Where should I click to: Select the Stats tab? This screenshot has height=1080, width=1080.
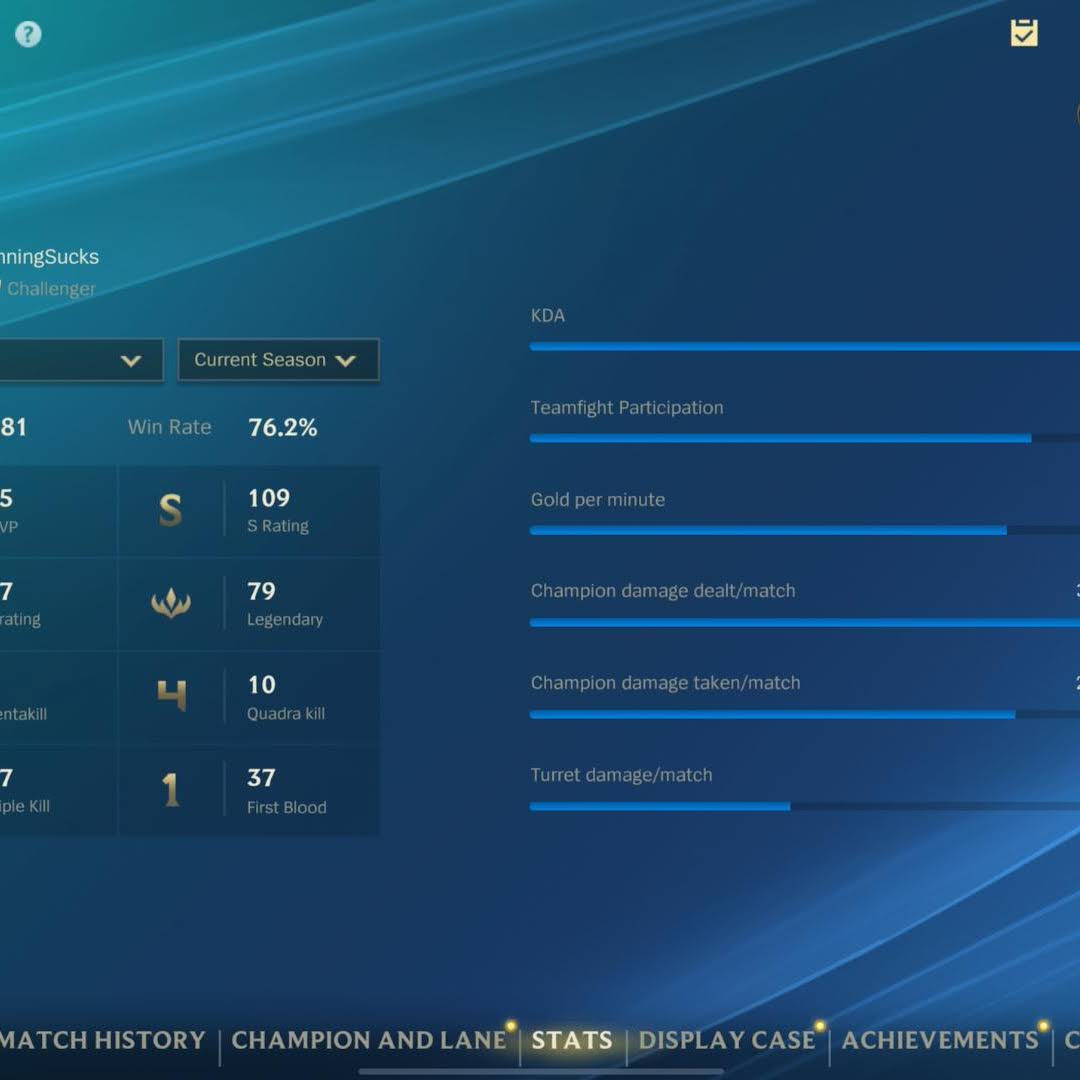tap(571, 1040)
